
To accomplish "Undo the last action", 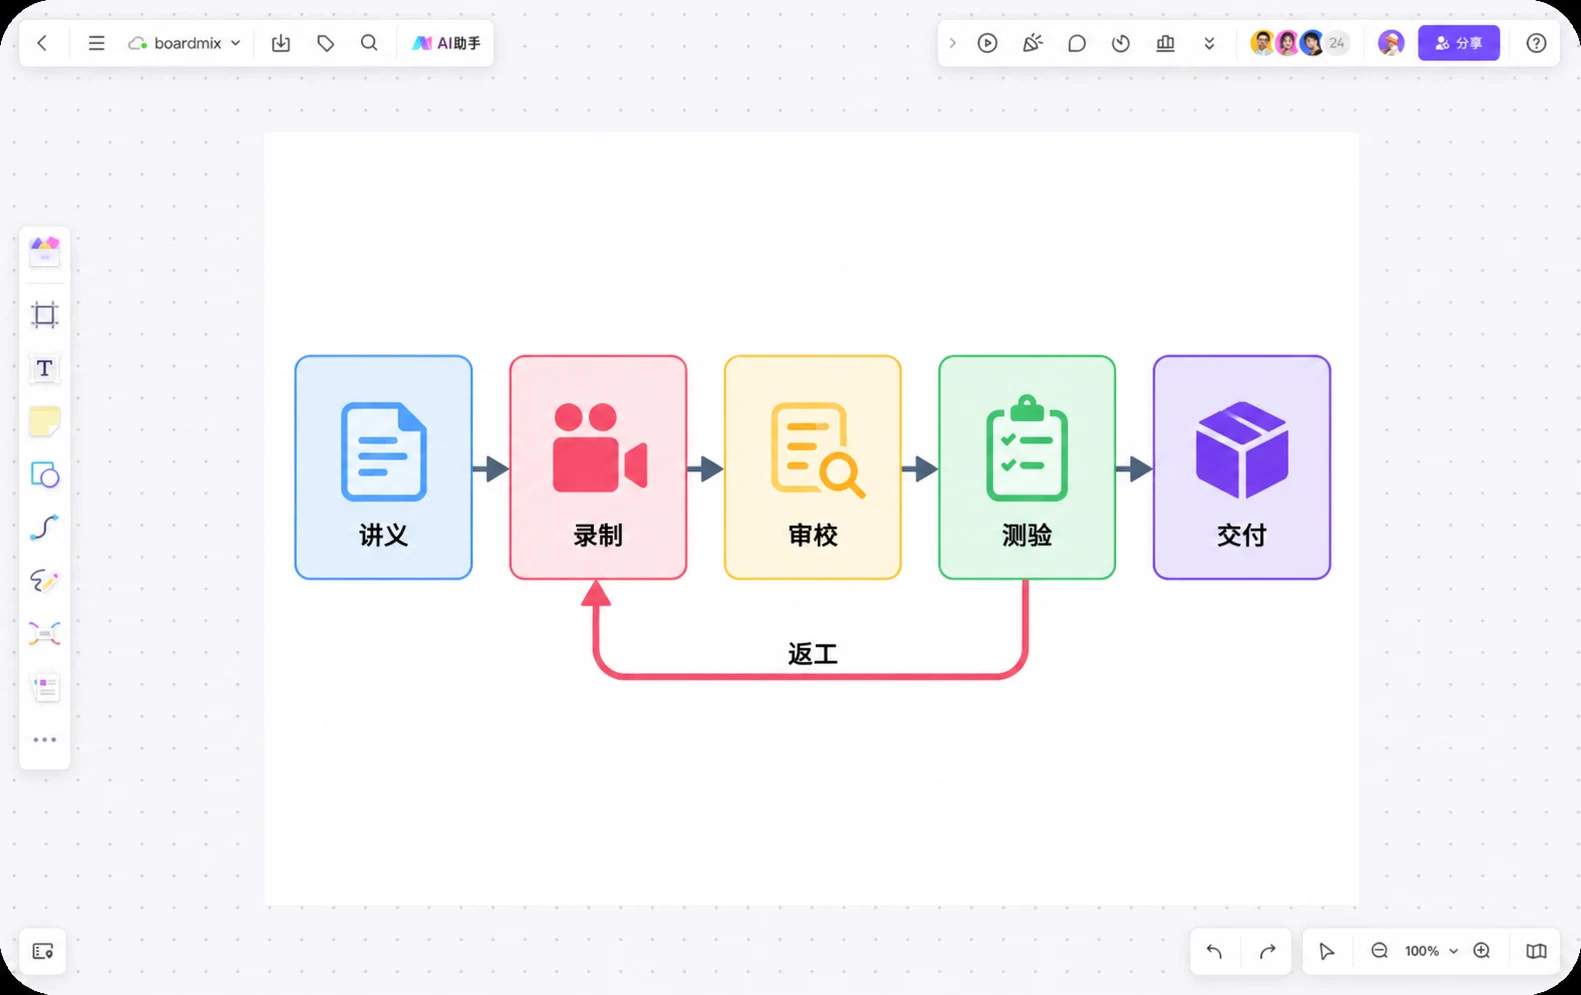I will [x=1214, y=951].
